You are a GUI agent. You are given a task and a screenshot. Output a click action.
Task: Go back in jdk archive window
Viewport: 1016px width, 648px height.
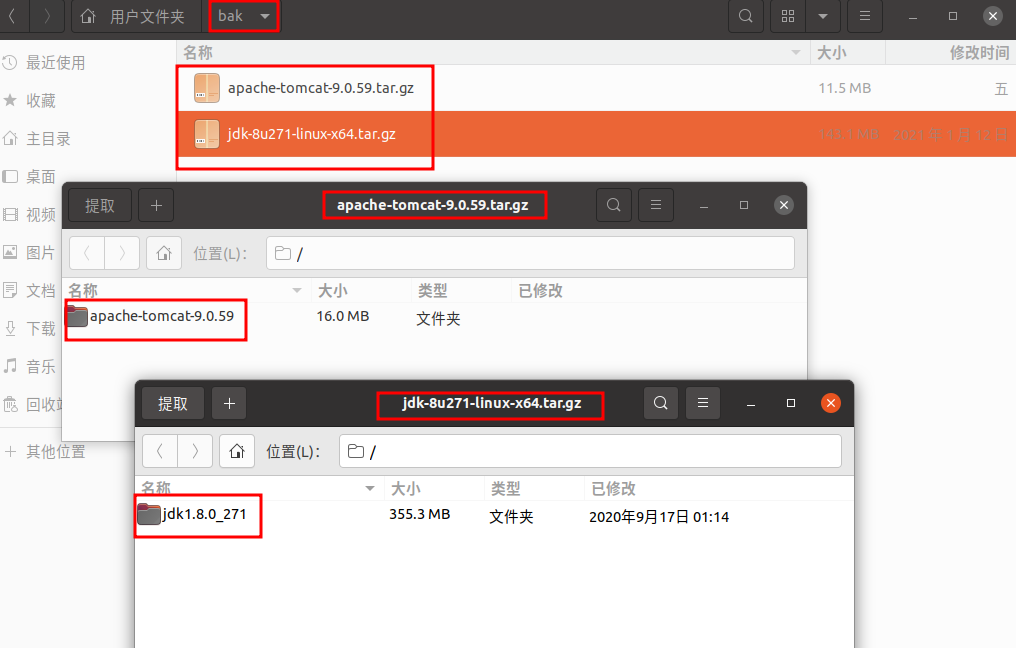[160, 451]
